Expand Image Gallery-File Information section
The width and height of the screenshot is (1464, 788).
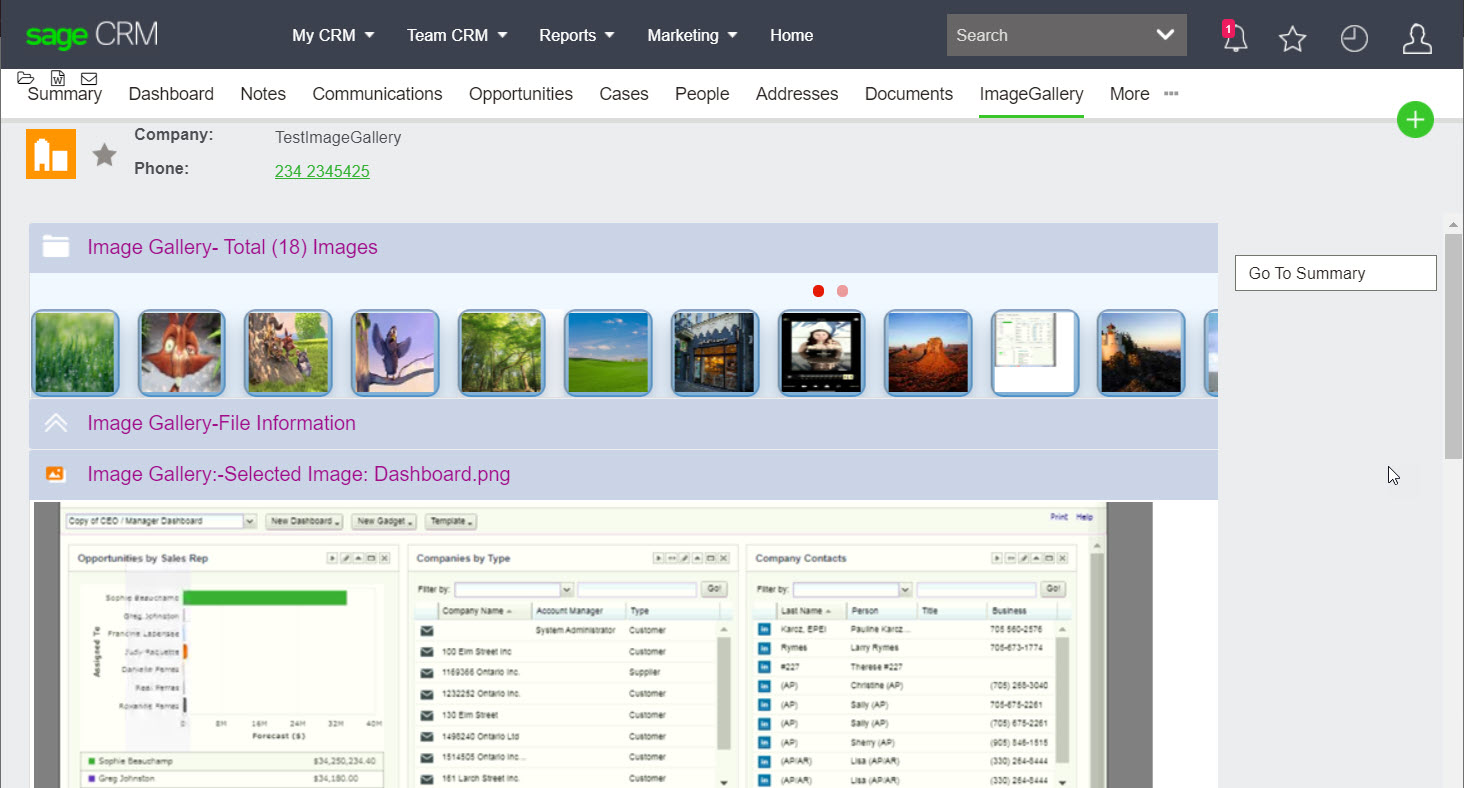[x=56, y=423]
